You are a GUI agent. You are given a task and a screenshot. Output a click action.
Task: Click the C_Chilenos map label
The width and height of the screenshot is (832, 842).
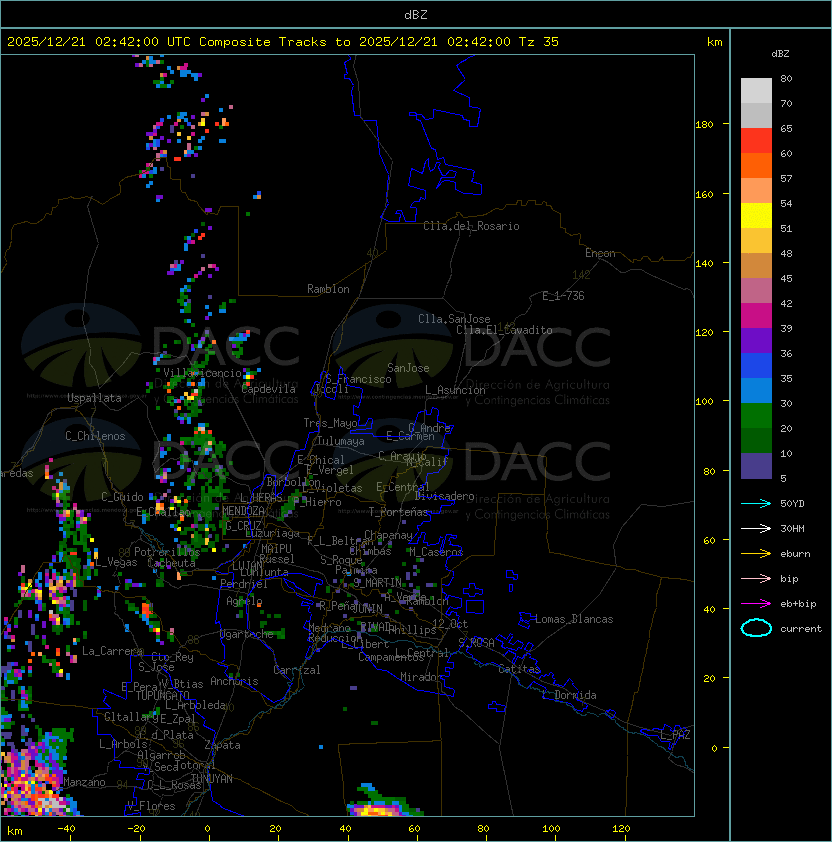[x=95, y=436]
